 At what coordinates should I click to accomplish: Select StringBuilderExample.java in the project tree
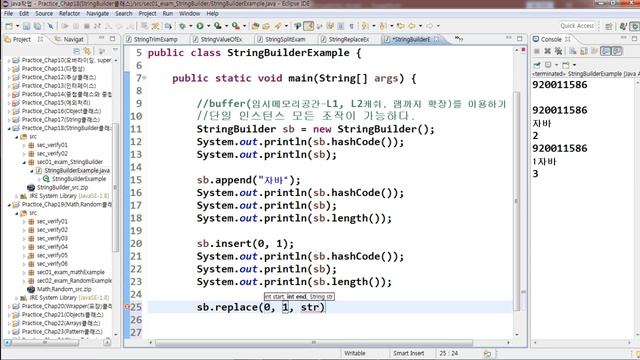click(x=77, y=171)
